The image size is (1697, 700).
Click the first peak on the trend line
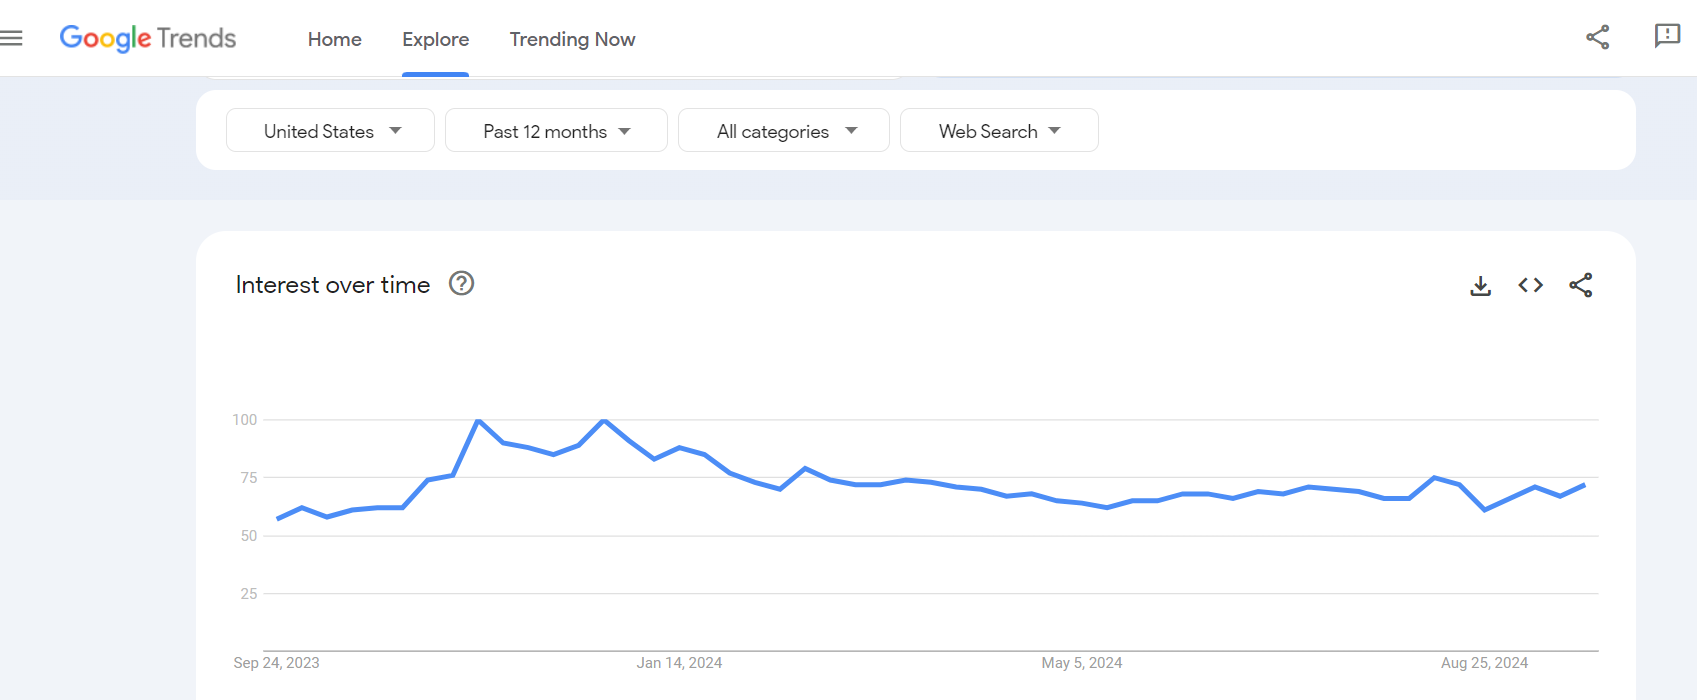pos(478,421)
